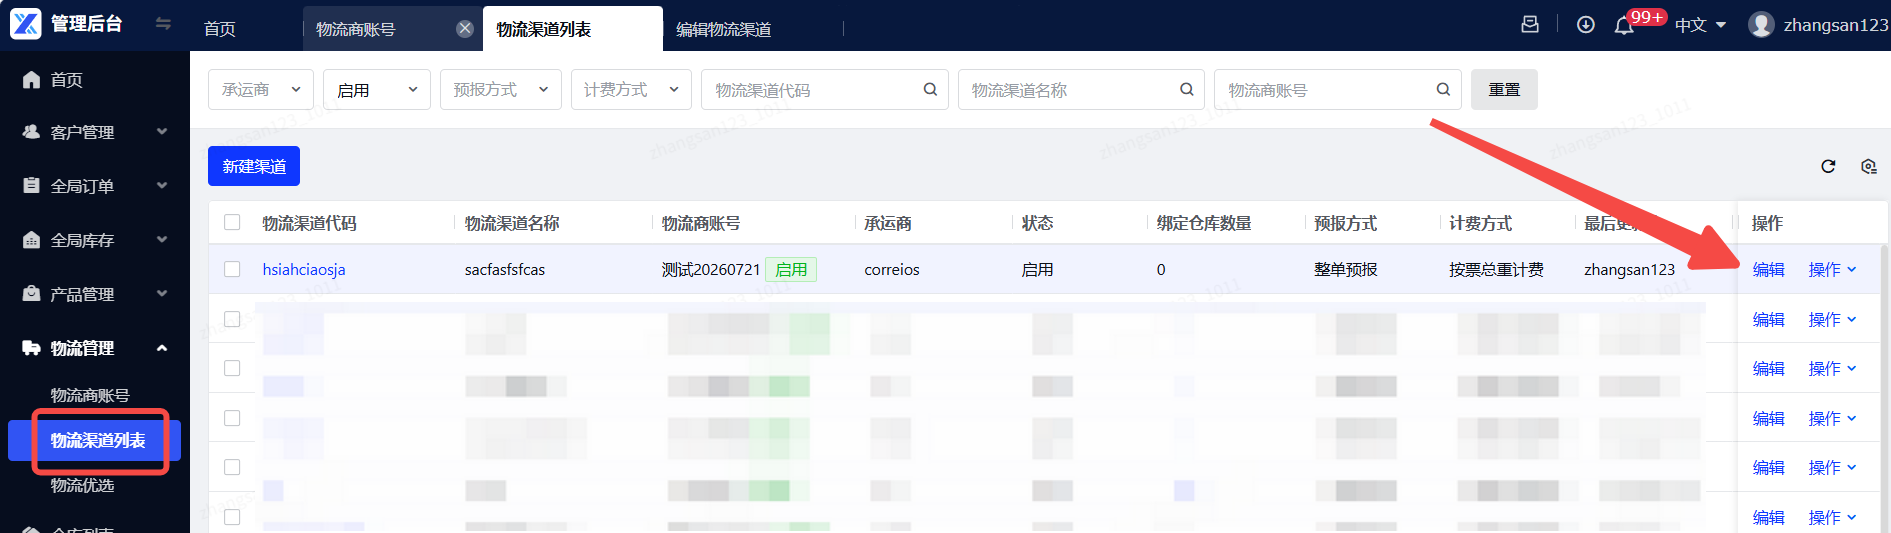Open 物流商账号 in the sidebar
The width and height of the screenshot is (1891, 533).
(90, 395)
